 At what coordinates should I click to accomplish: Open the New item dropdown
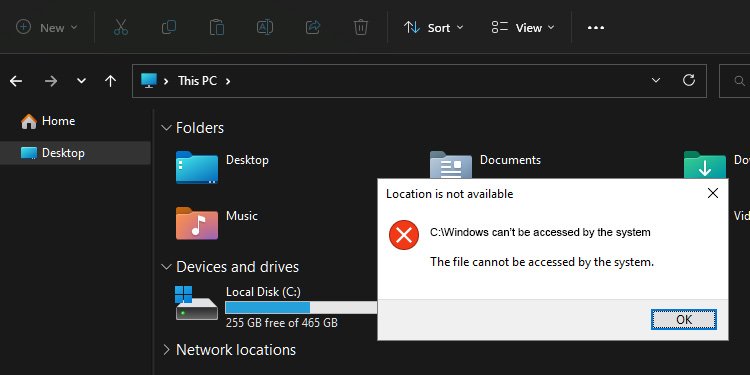[46, 27]
